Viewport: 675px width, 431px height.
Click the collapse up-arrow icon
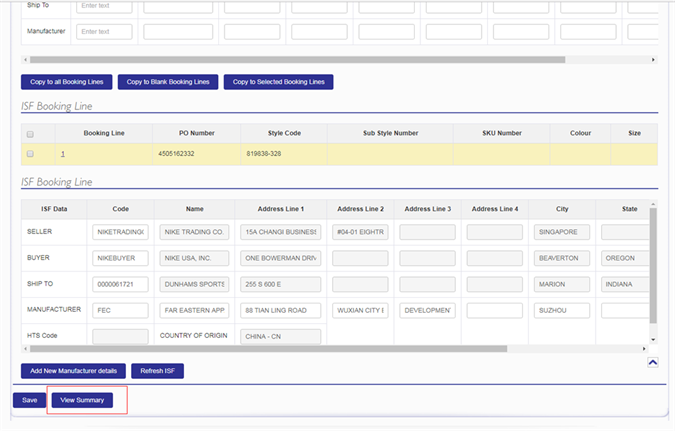[651, 363]
